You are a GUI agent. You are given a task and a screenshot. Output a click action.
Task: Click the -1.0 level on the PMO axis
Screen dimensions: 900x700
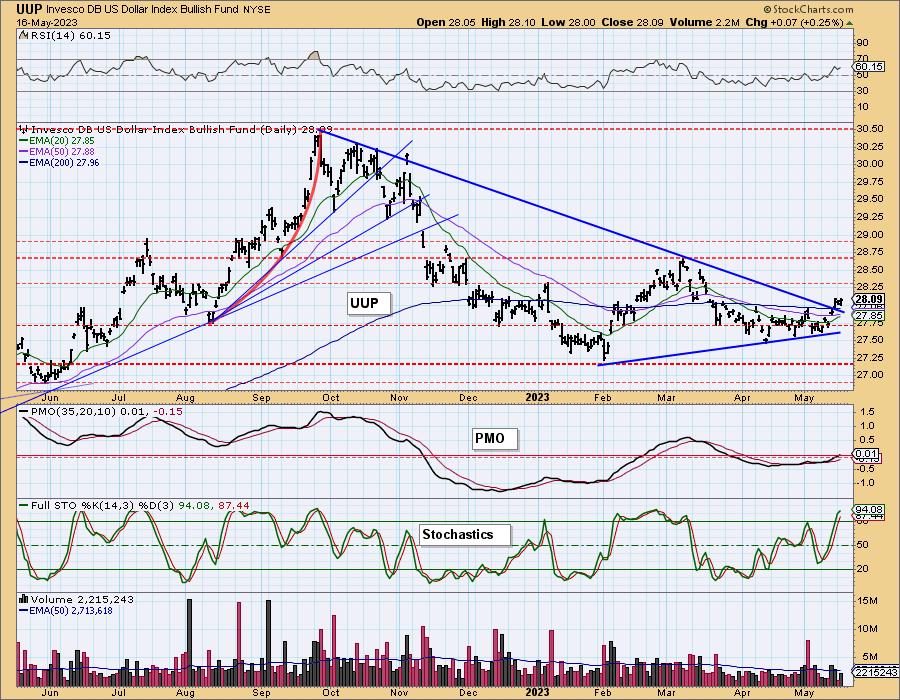click(867, 483)
